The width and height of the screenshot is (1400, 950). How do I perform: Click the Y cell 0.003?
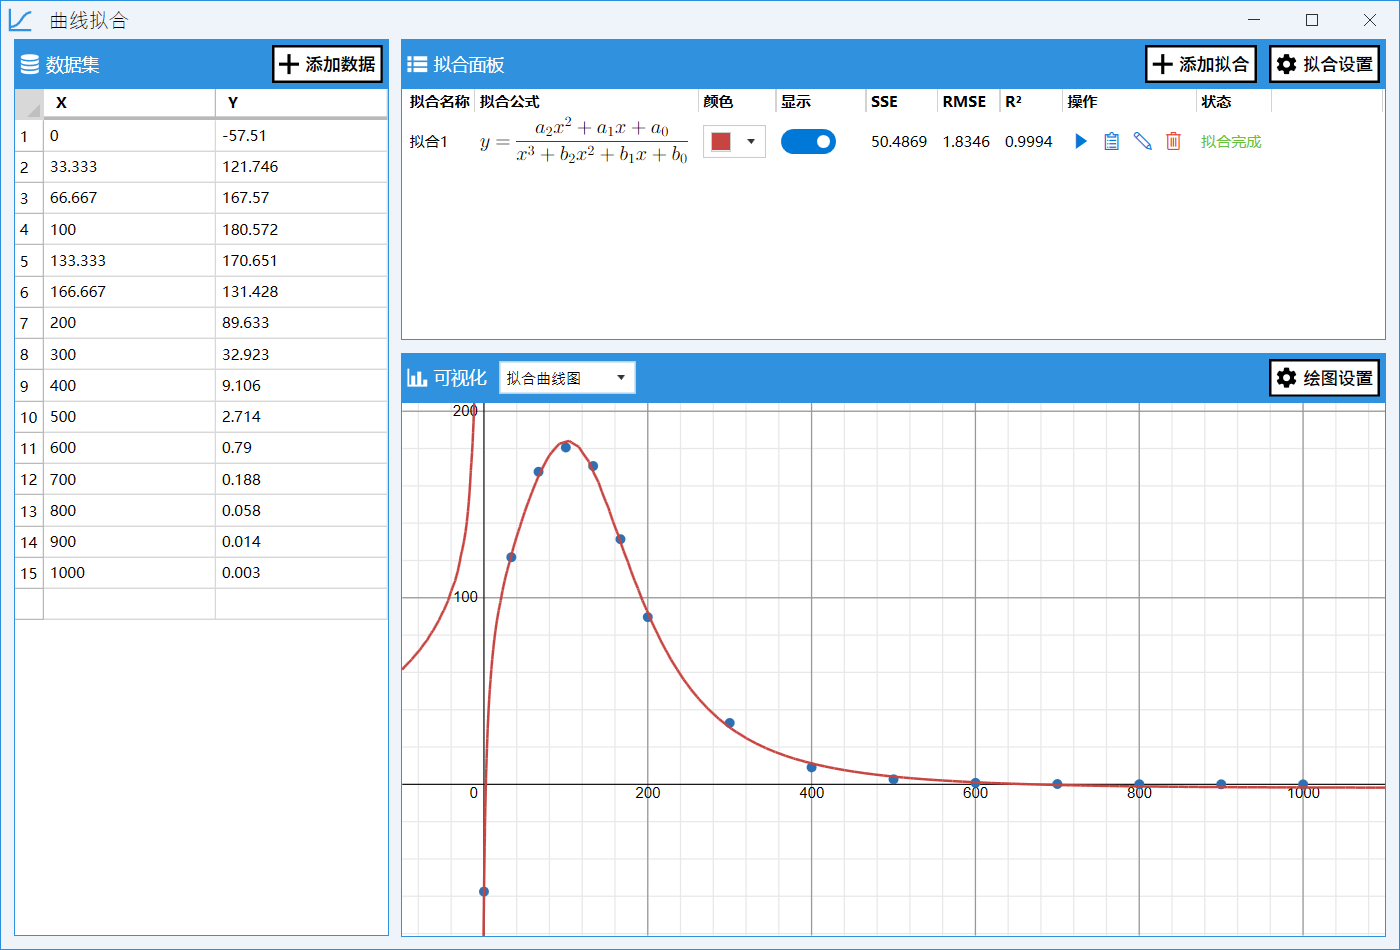coord(301,573)
